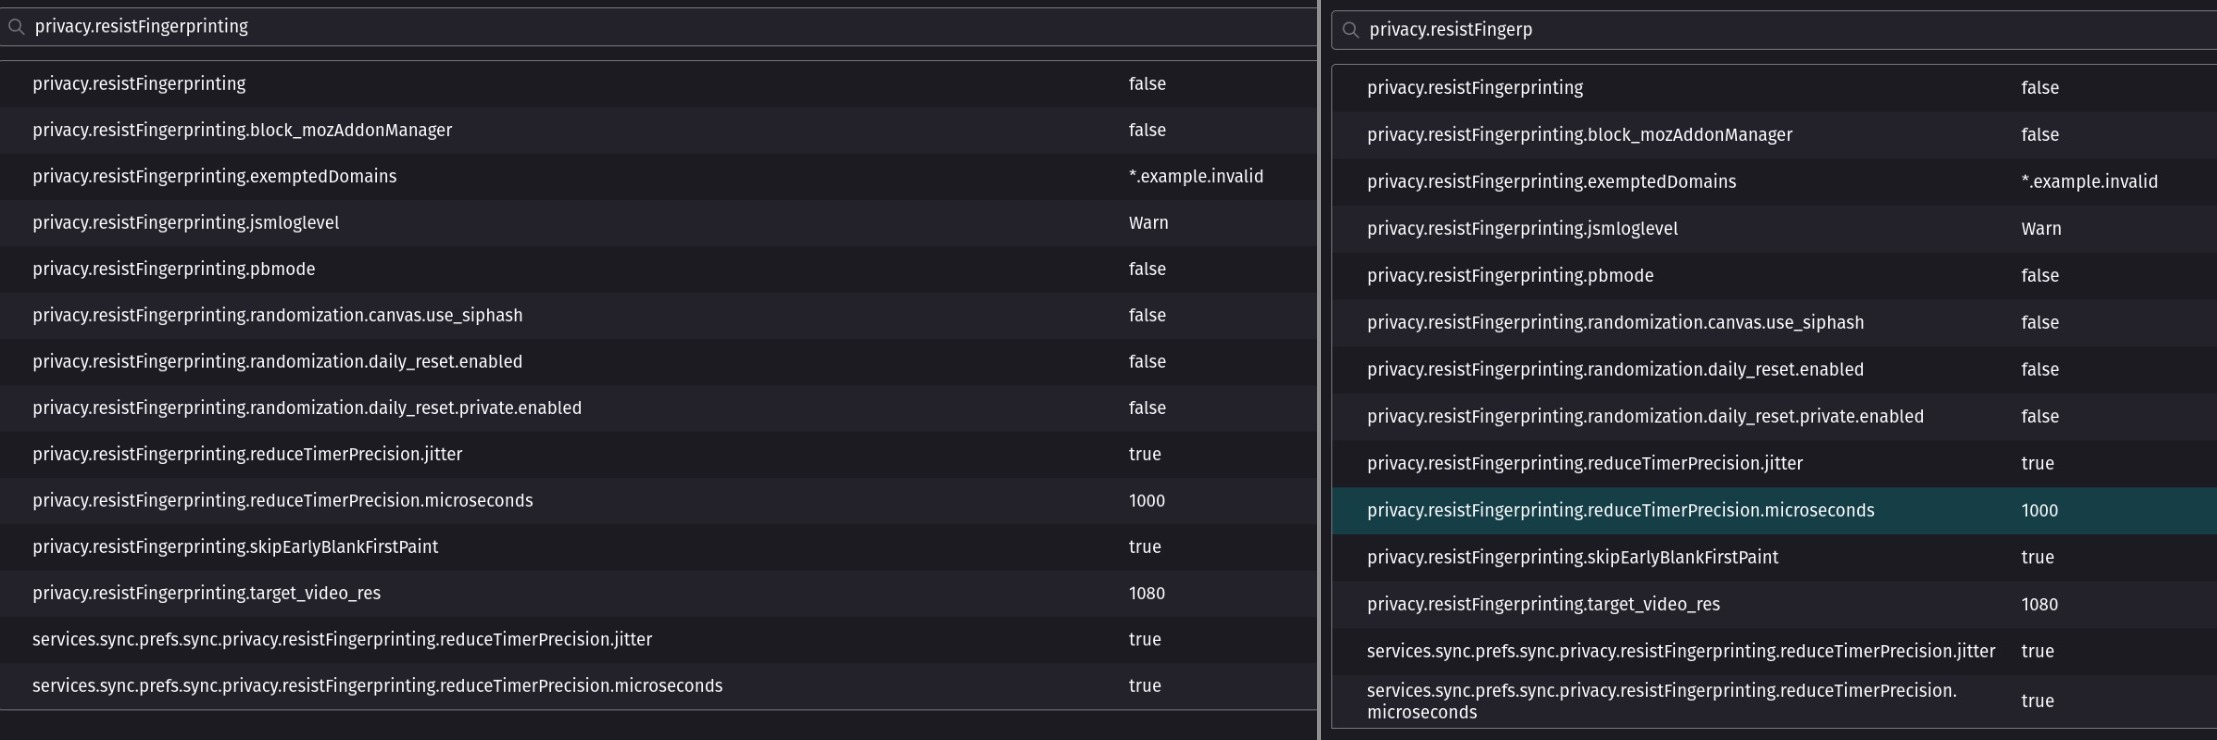Click the search magnifier icon in left pane

(x=16, y=27)
